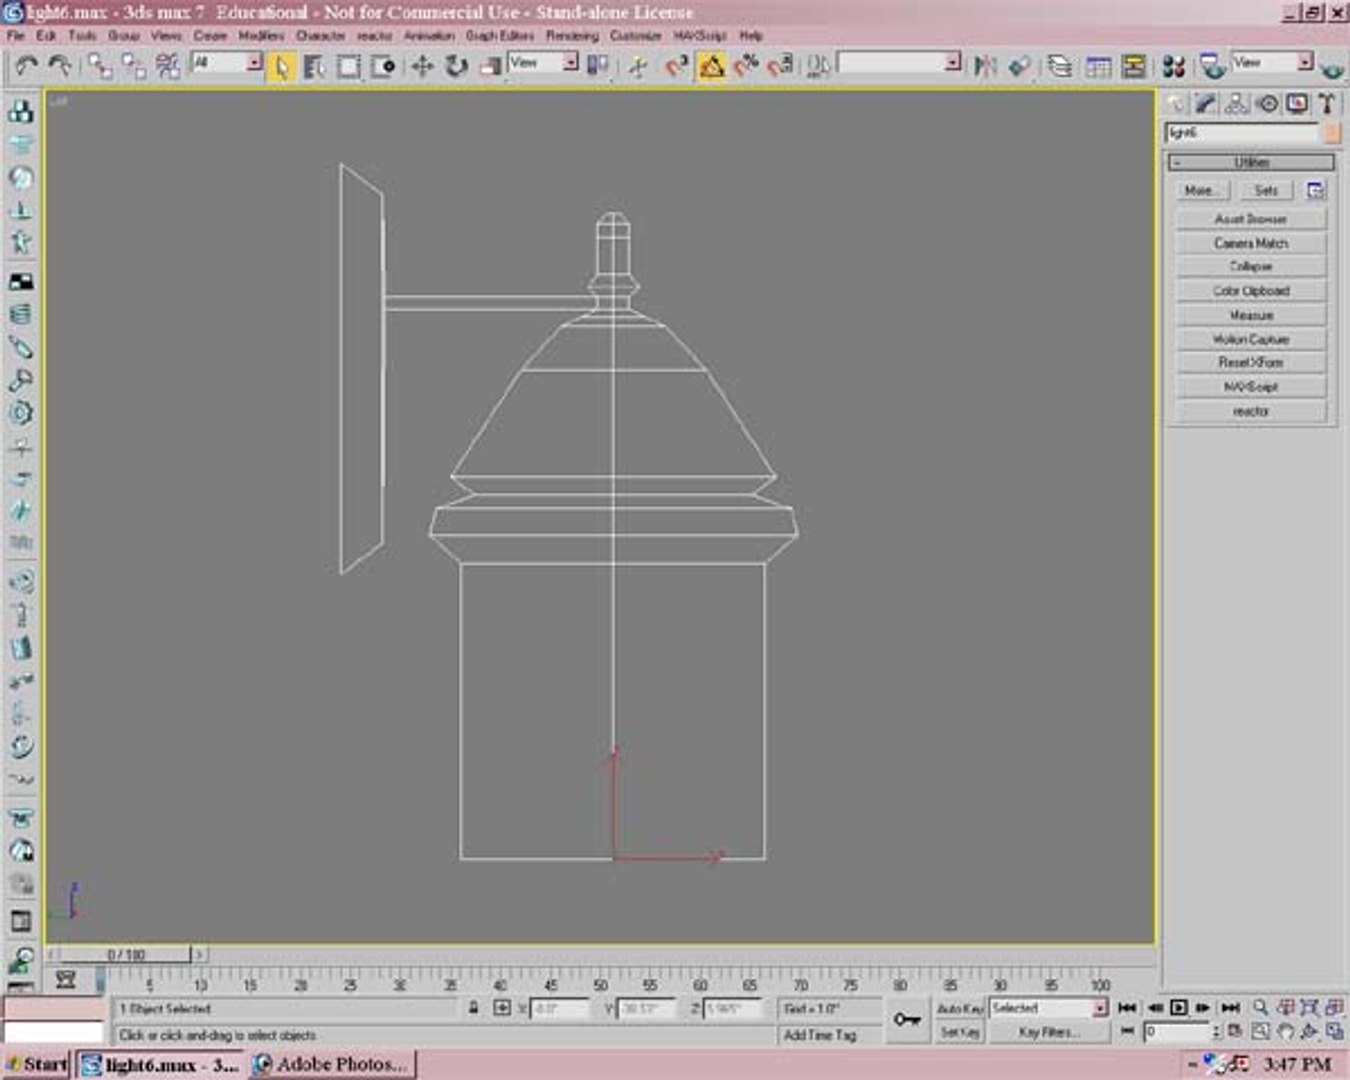The height and width of the screenshot is (1080, 1350).
Task: Open the Tools menu
Action: (82, 35)
